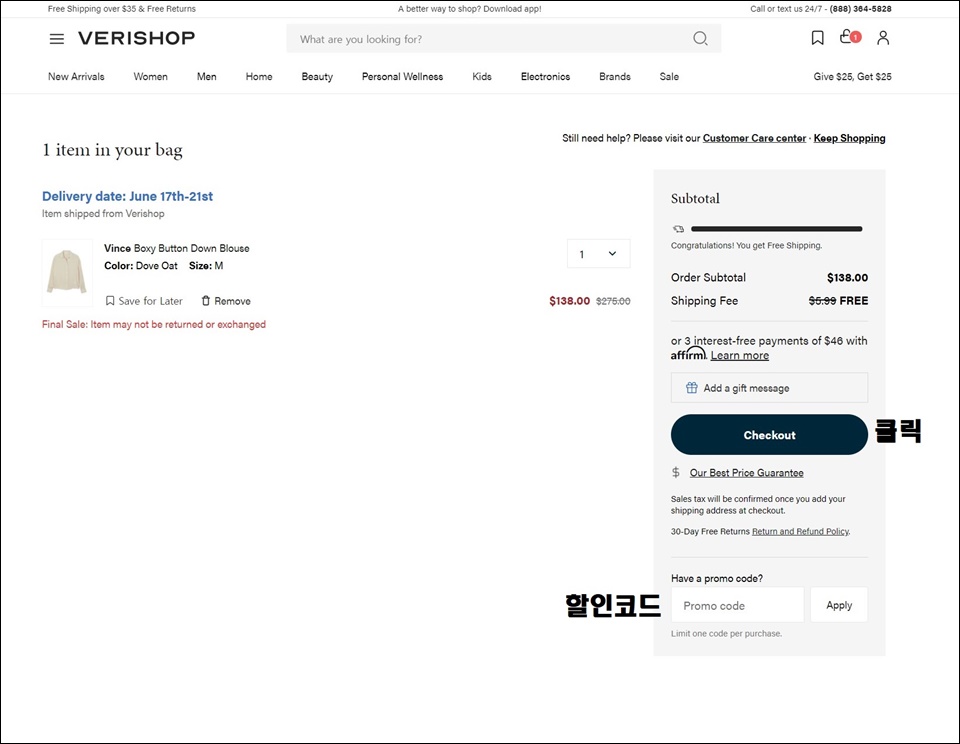The image size is (960, 744).
Task: Click the Download app banner text
Action: [470, 9]
